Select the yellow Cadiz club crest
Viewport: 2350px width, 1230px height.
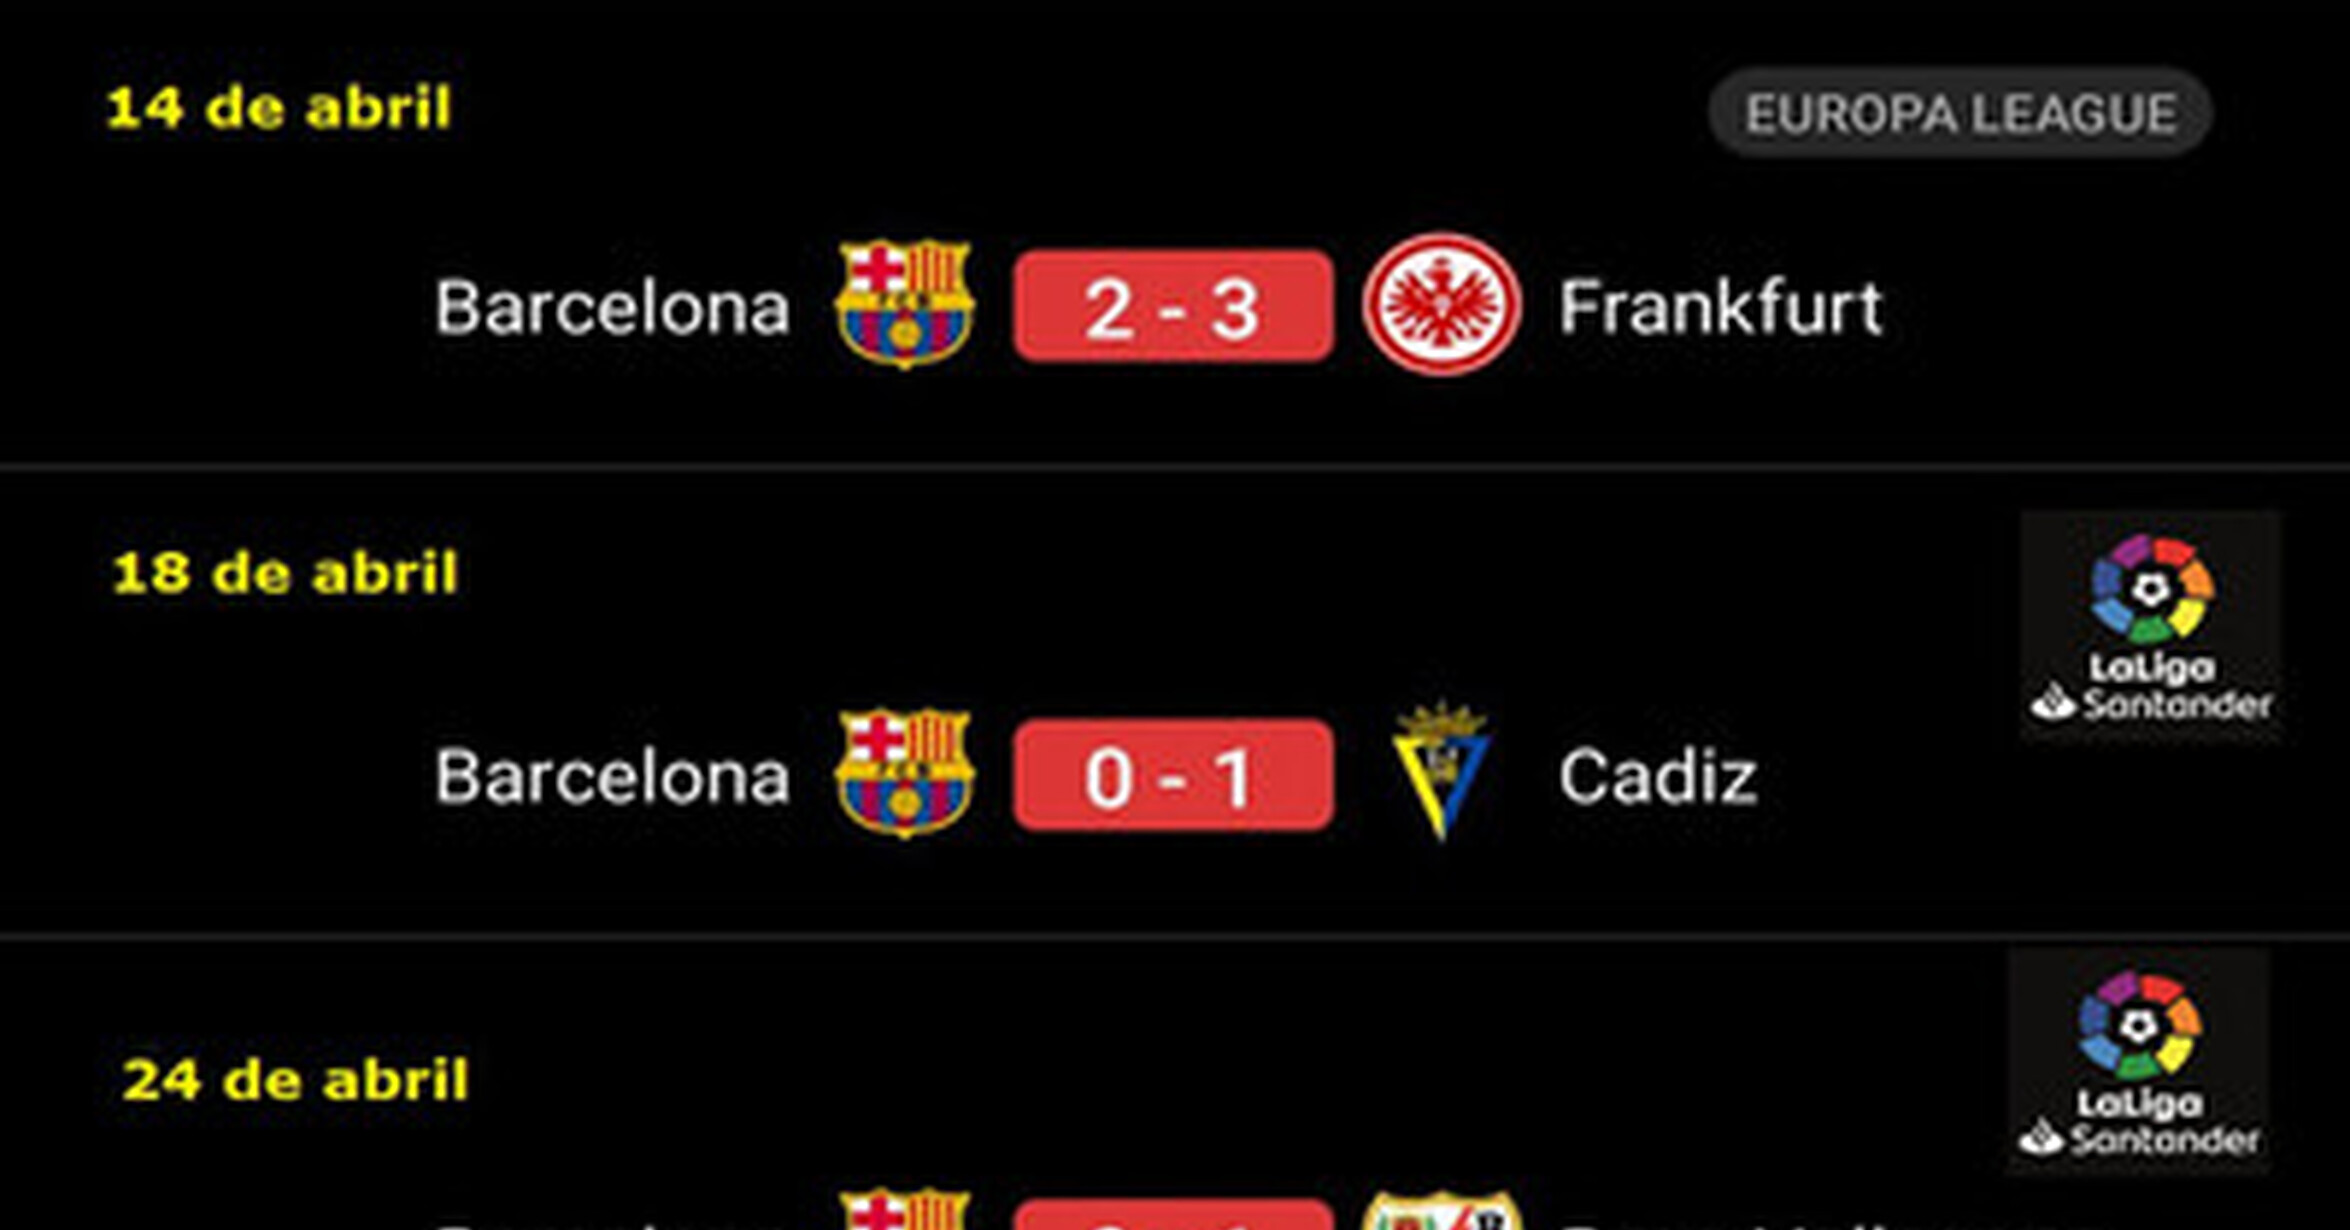(x=1441, y=771)
